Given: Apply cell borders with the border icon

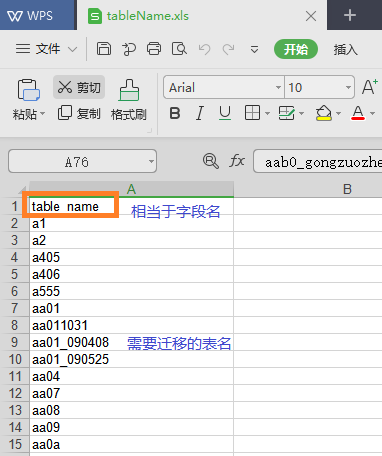Looking at the screenshot, I should click(x=252, y=113).
